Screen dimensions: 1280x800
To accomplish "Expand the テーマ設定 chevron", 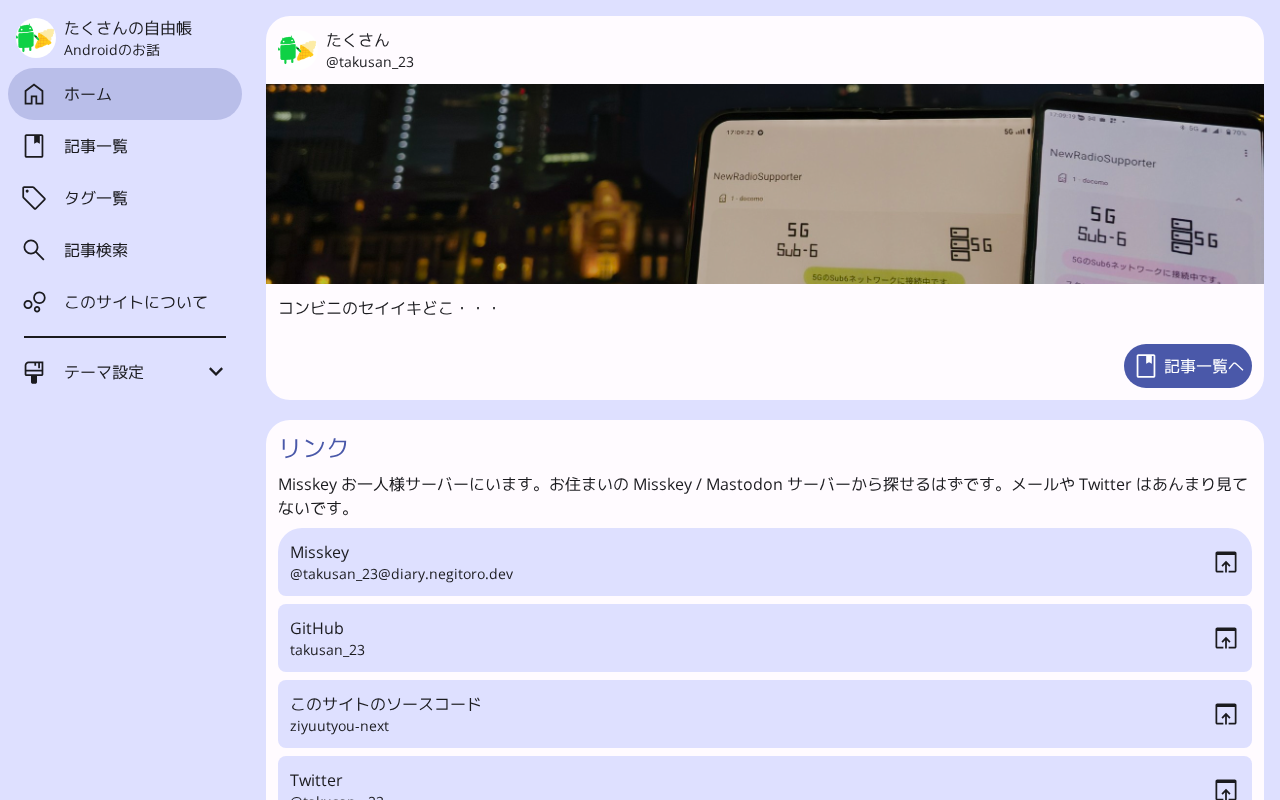I will click(x=216, y=372).
